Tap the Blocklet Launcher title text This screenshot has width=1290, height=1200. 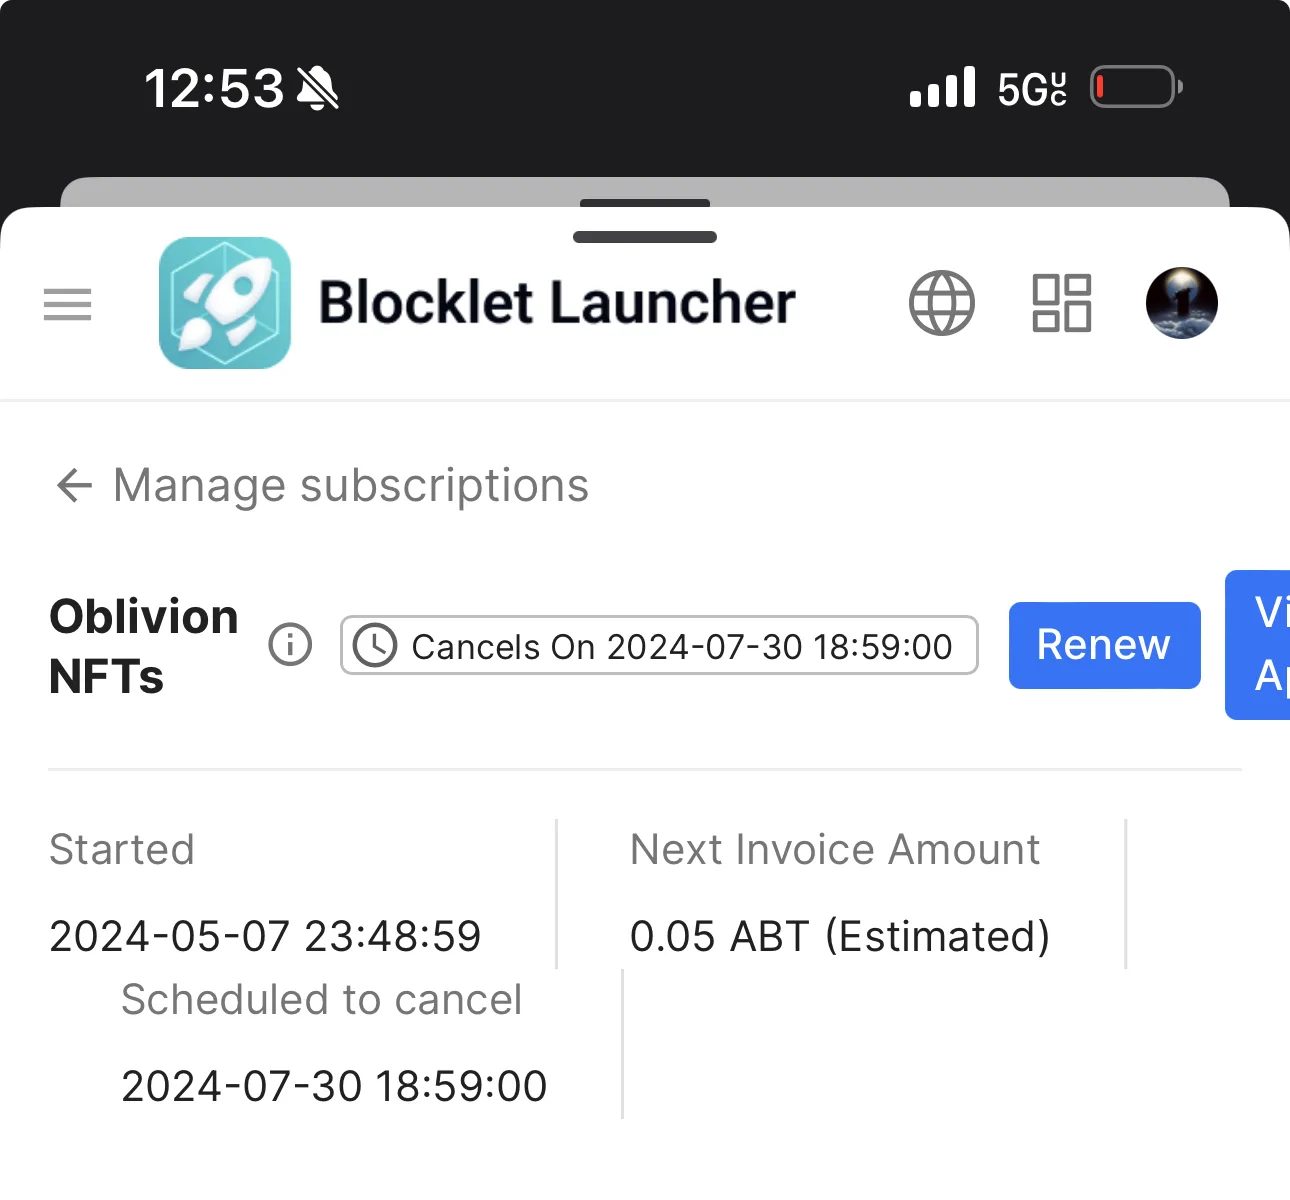click(557, 303)
